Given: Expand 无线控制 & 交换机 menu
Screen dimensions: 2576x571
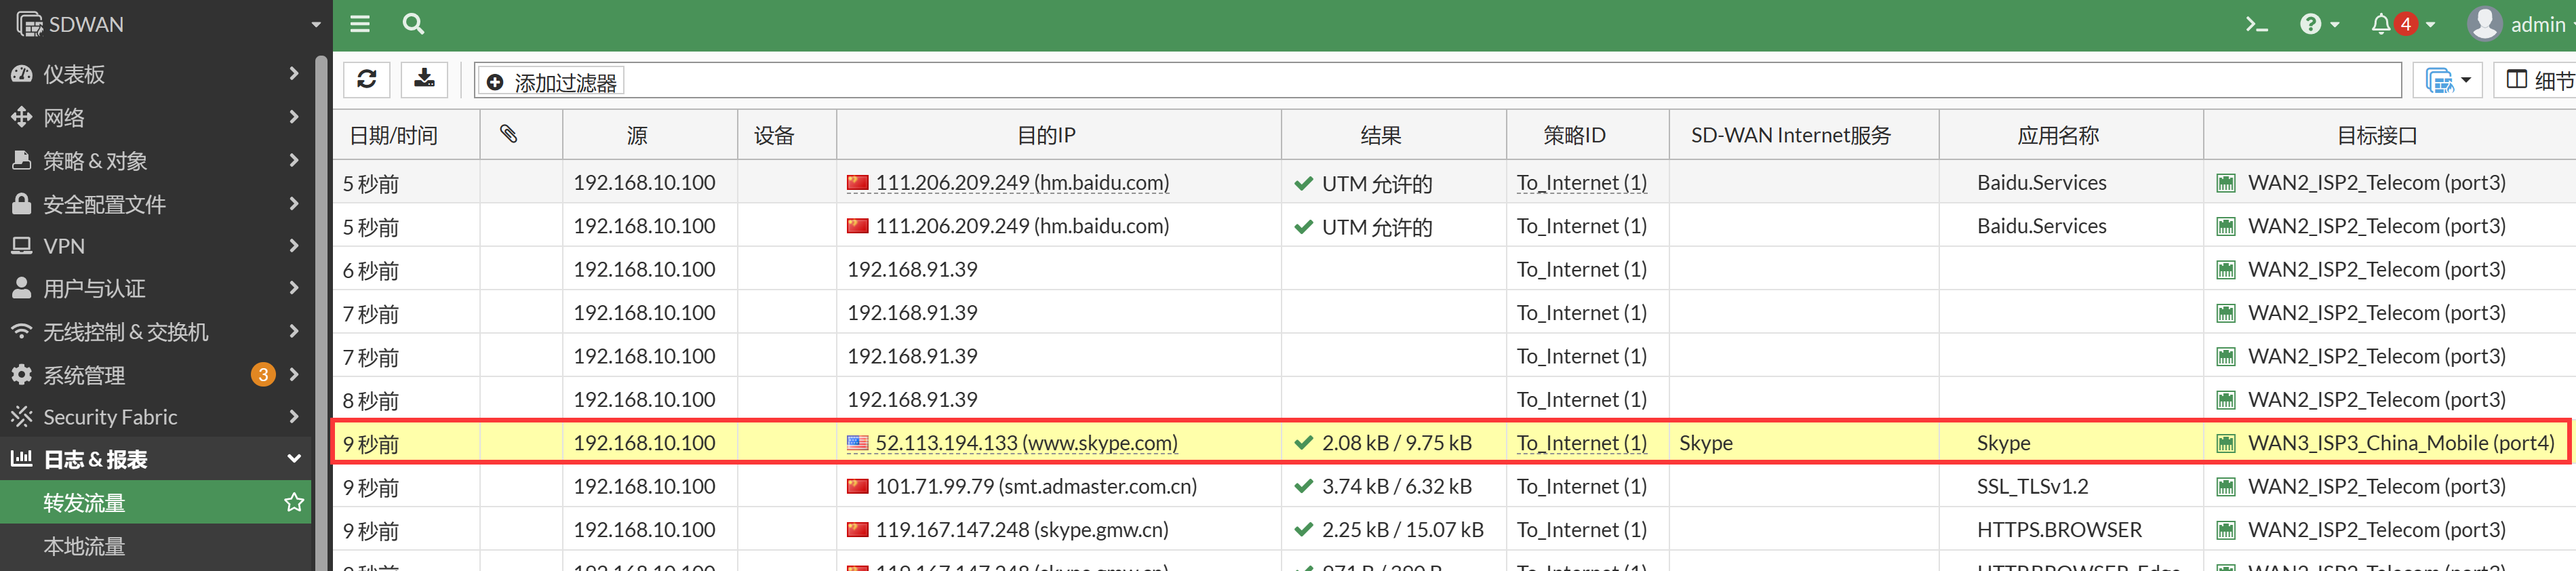Looking at the screenshot, I should point(156,332).
